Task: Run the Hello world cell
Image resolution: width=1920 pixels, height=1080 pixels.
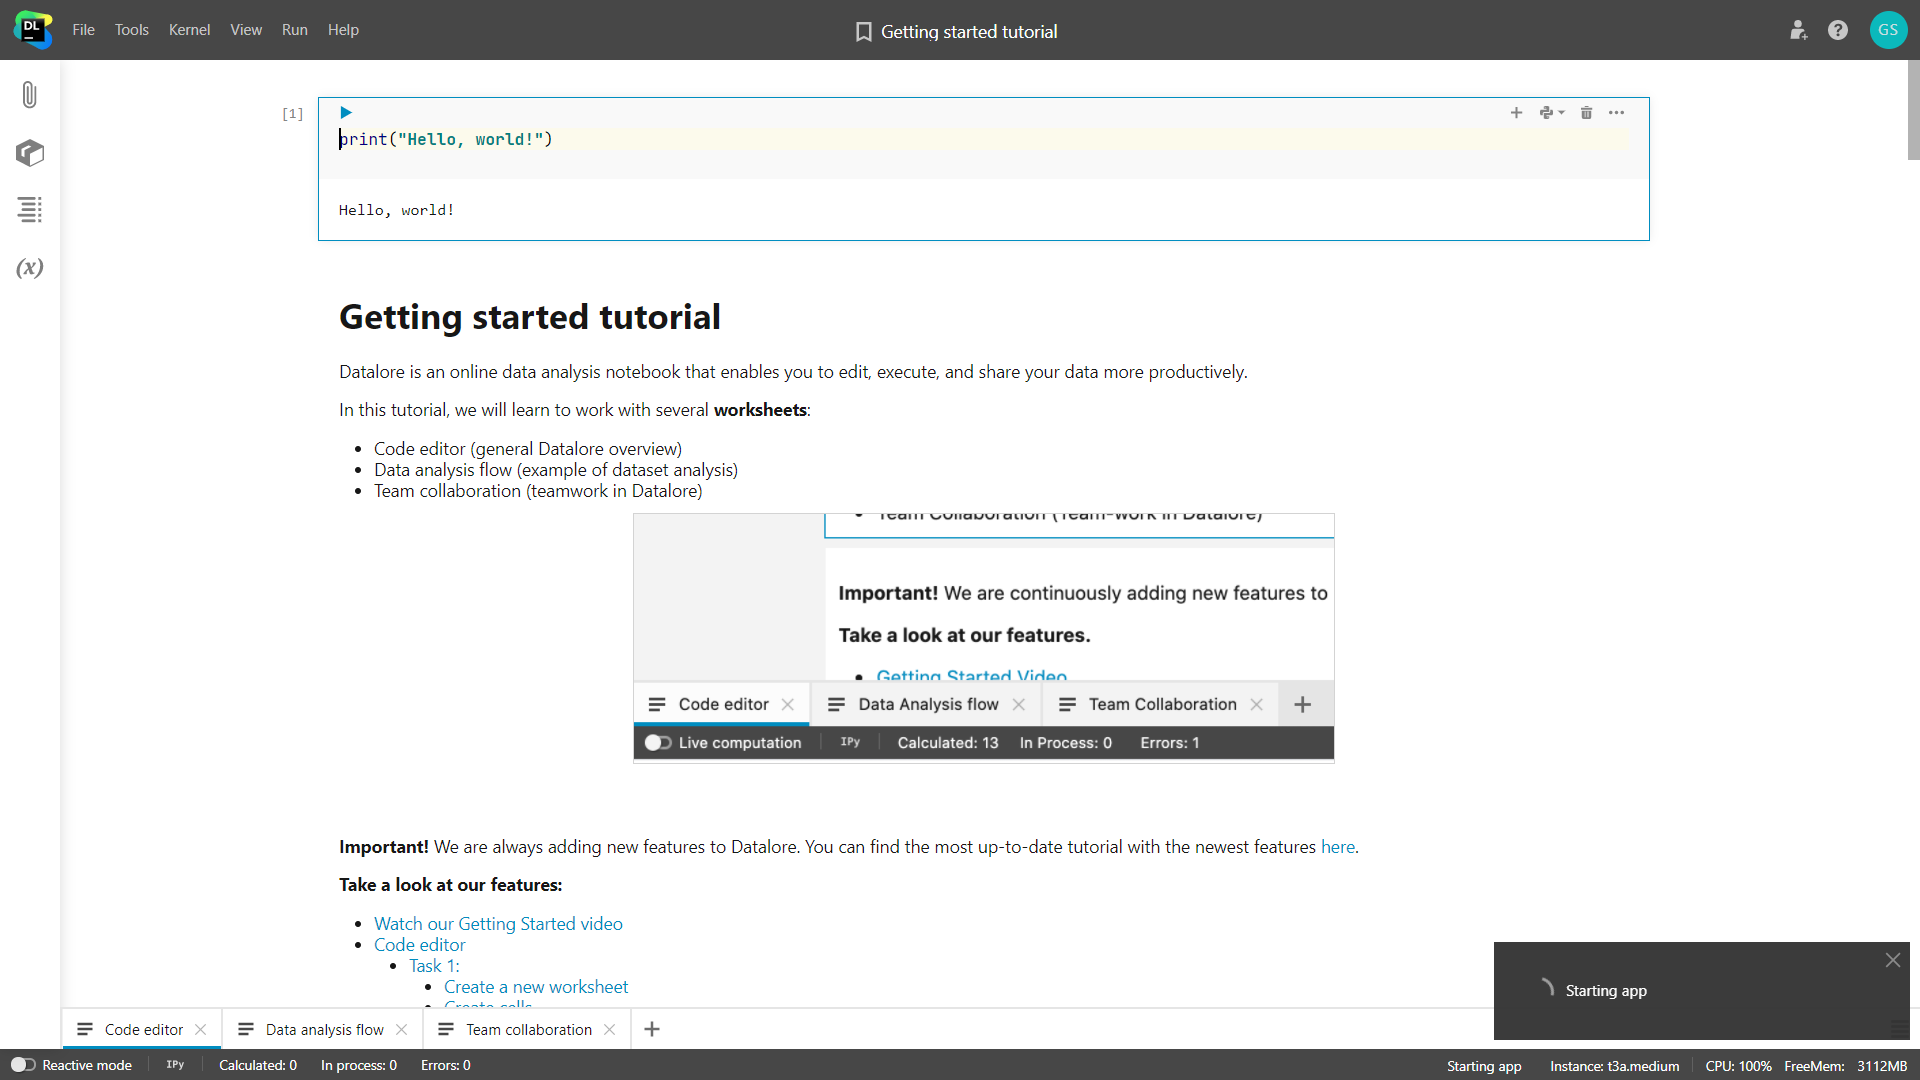Action: (x=346, y=113)
